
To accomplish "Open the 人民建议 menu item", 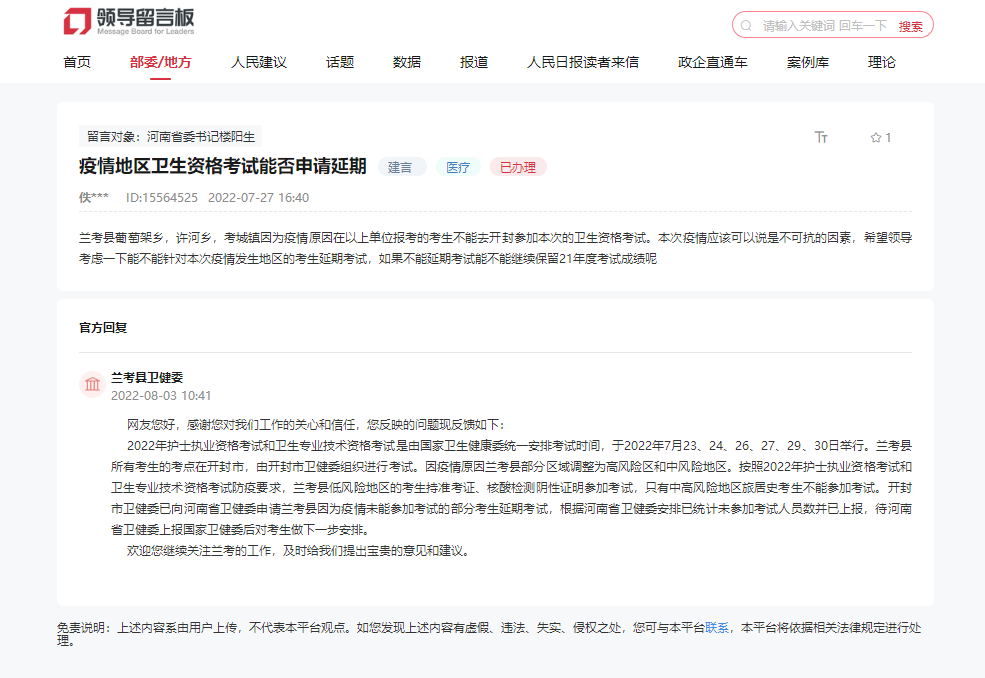I will pos(259,62).
